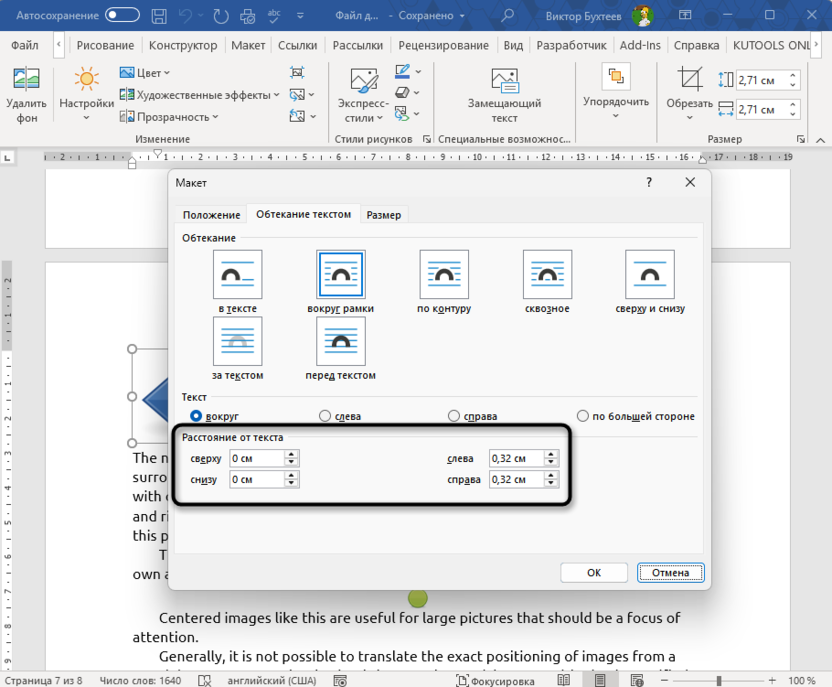The image size is (832, 687).
Task: Pick the 'сквозное' through wrapping icon
Action: point(547,275)
